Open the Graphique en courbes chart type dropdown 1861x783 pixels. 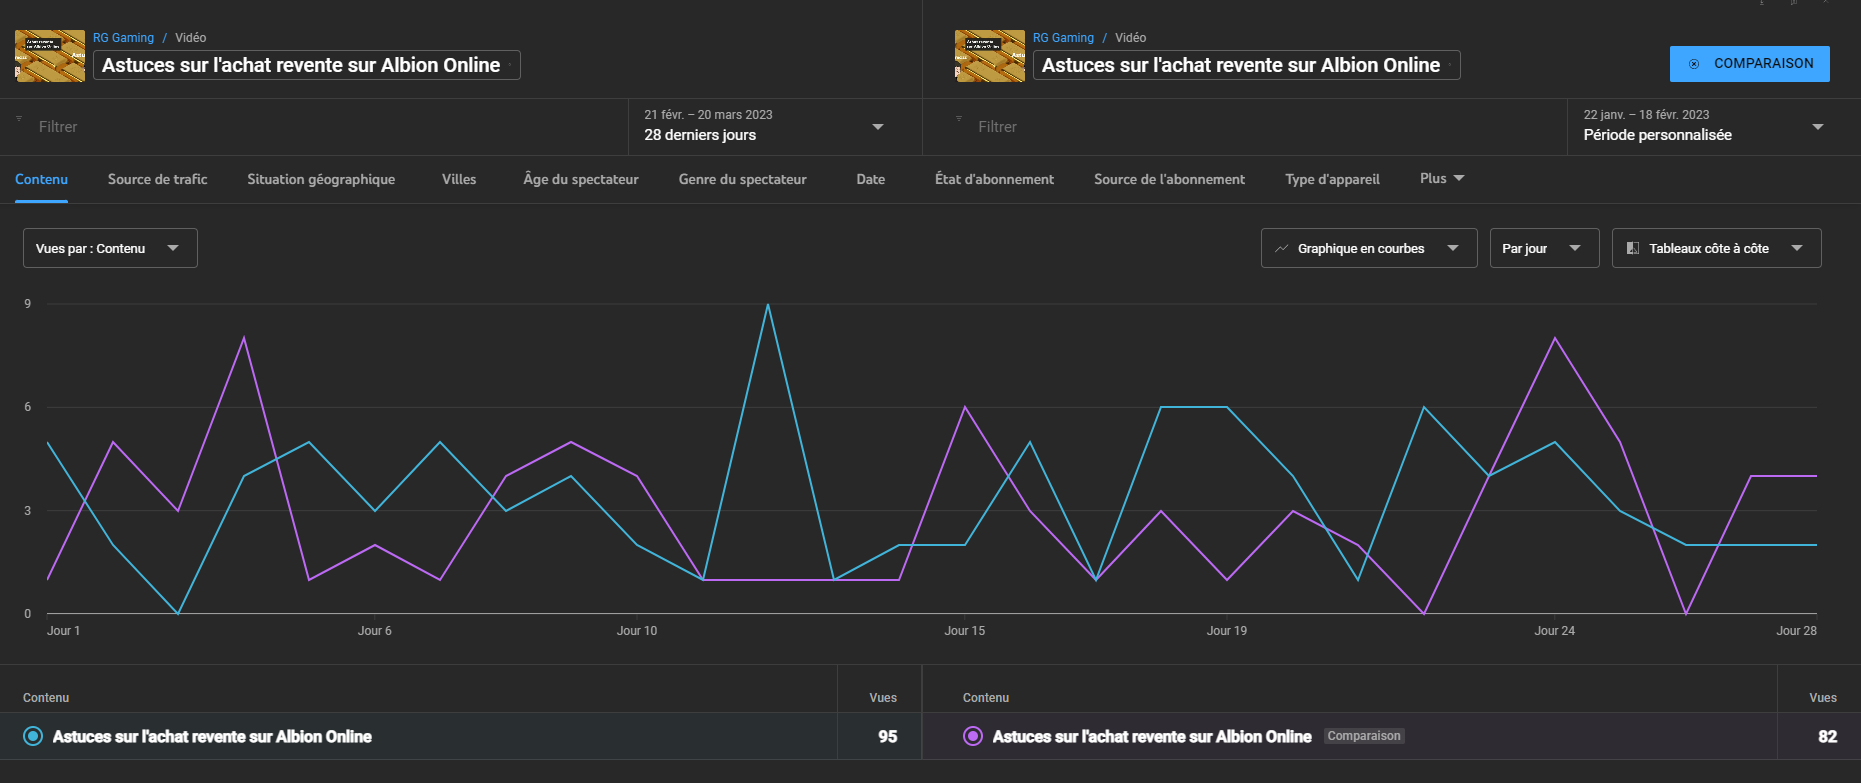1369,248
